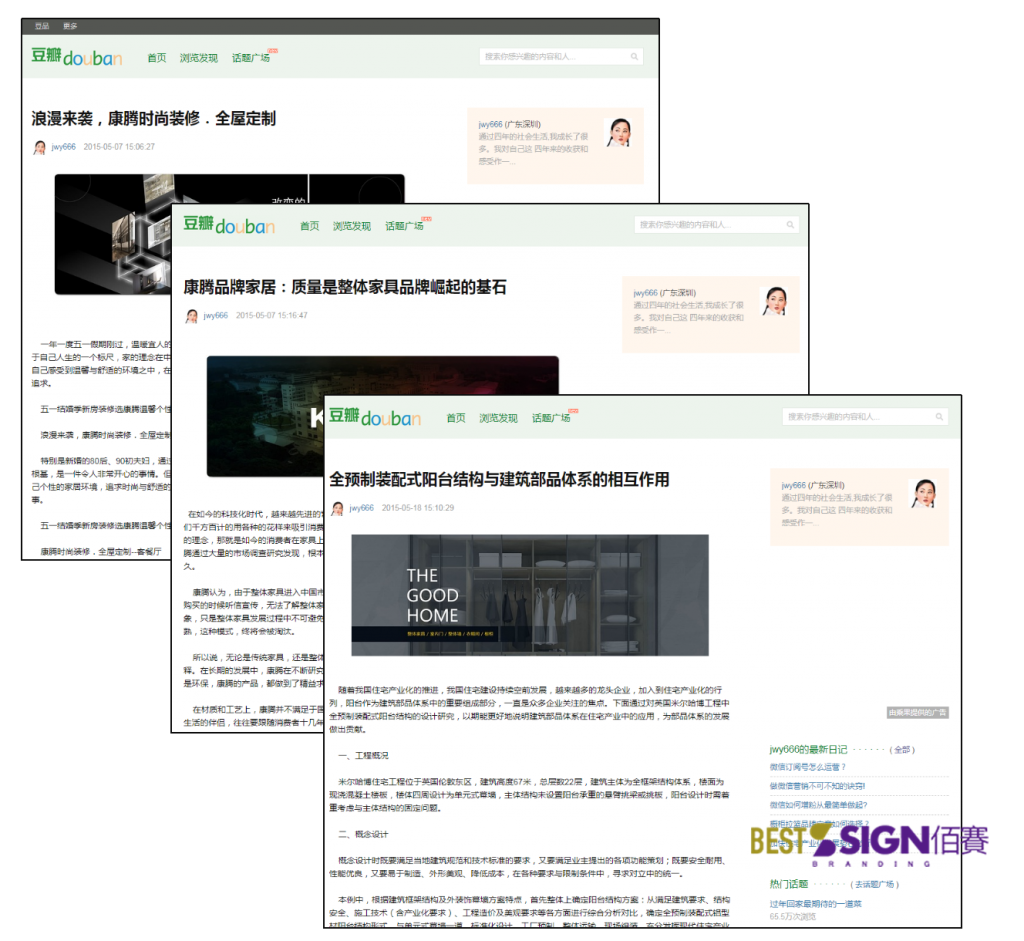Open jwy666 author link dated 2015-05-07 15:06:27
The image size is (1024, 941).
click(64, 147)
